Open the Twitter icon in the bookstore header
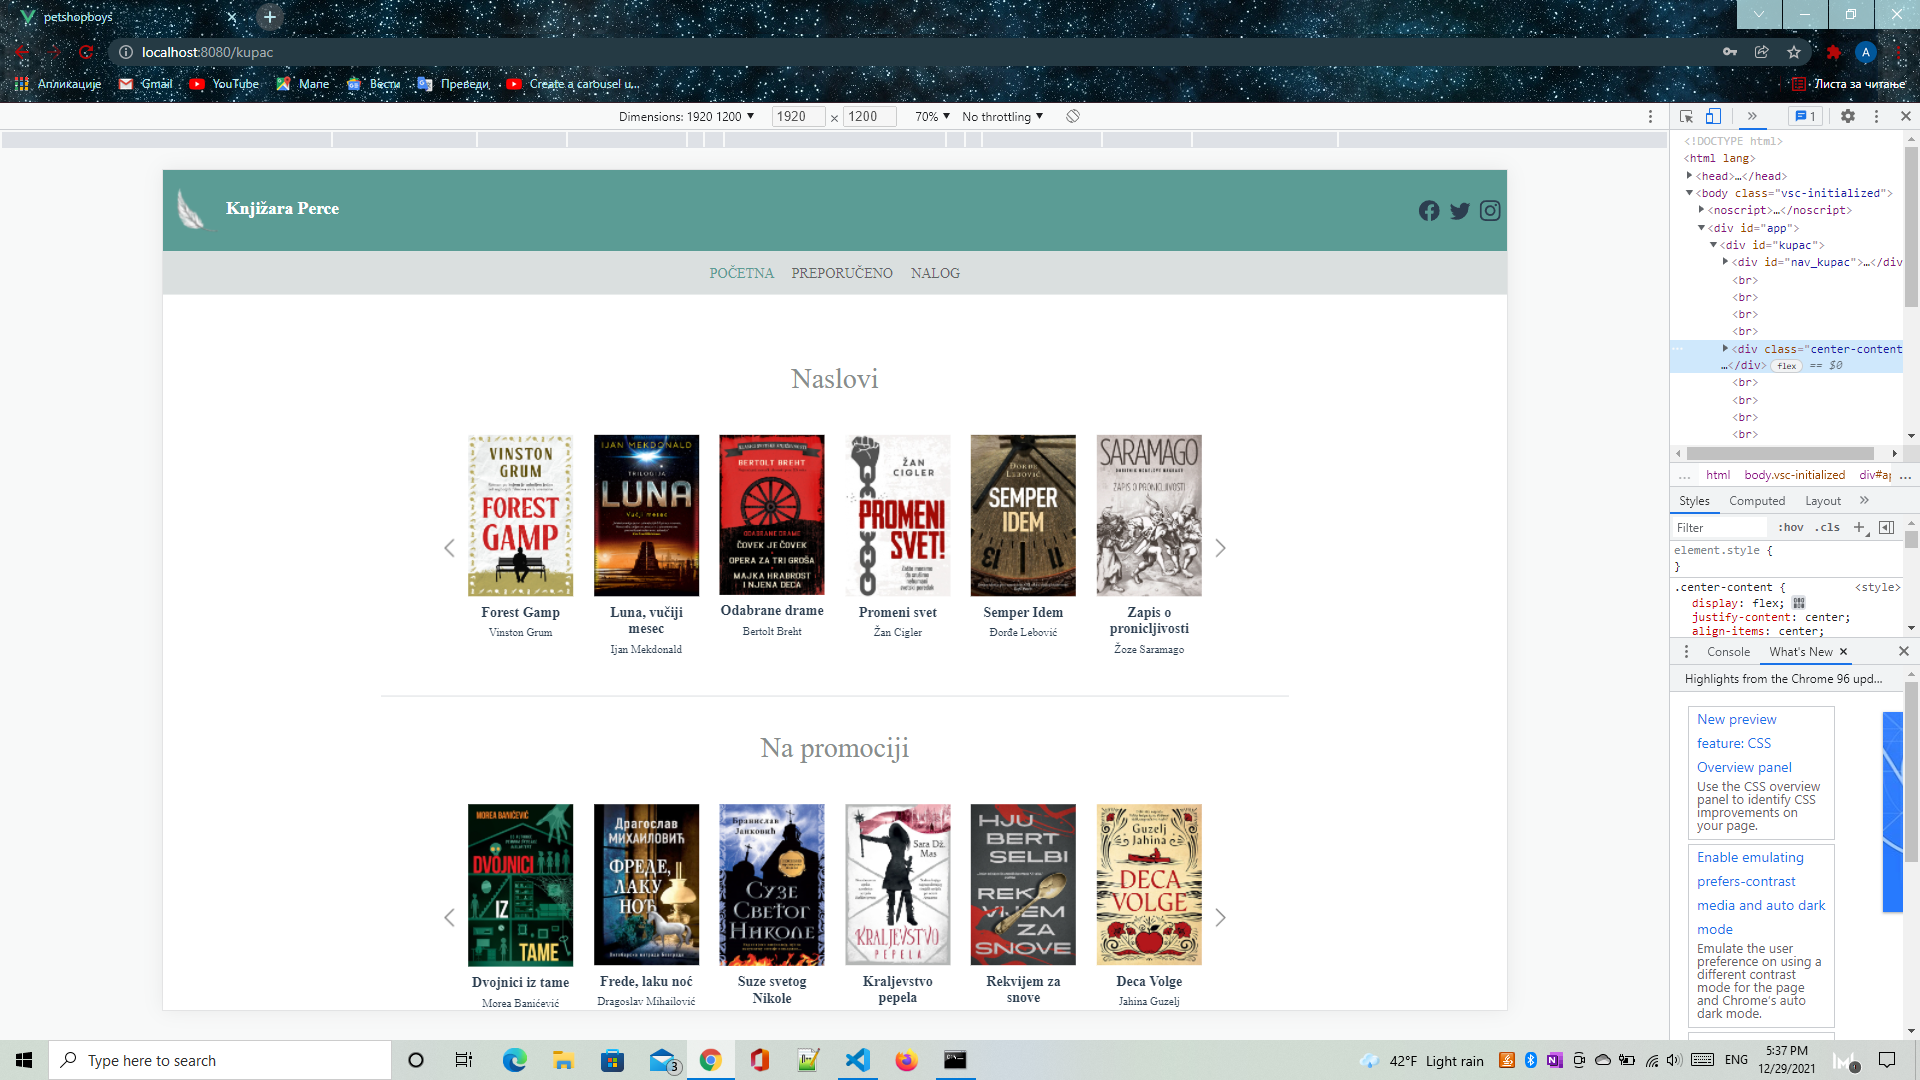Screen dimensions: 1920x1080 (x=1460, y=211)
